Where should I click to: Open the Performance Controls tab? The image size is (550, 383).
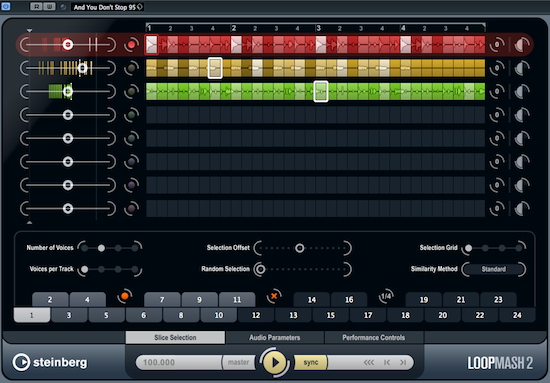(x=374, y=337)
